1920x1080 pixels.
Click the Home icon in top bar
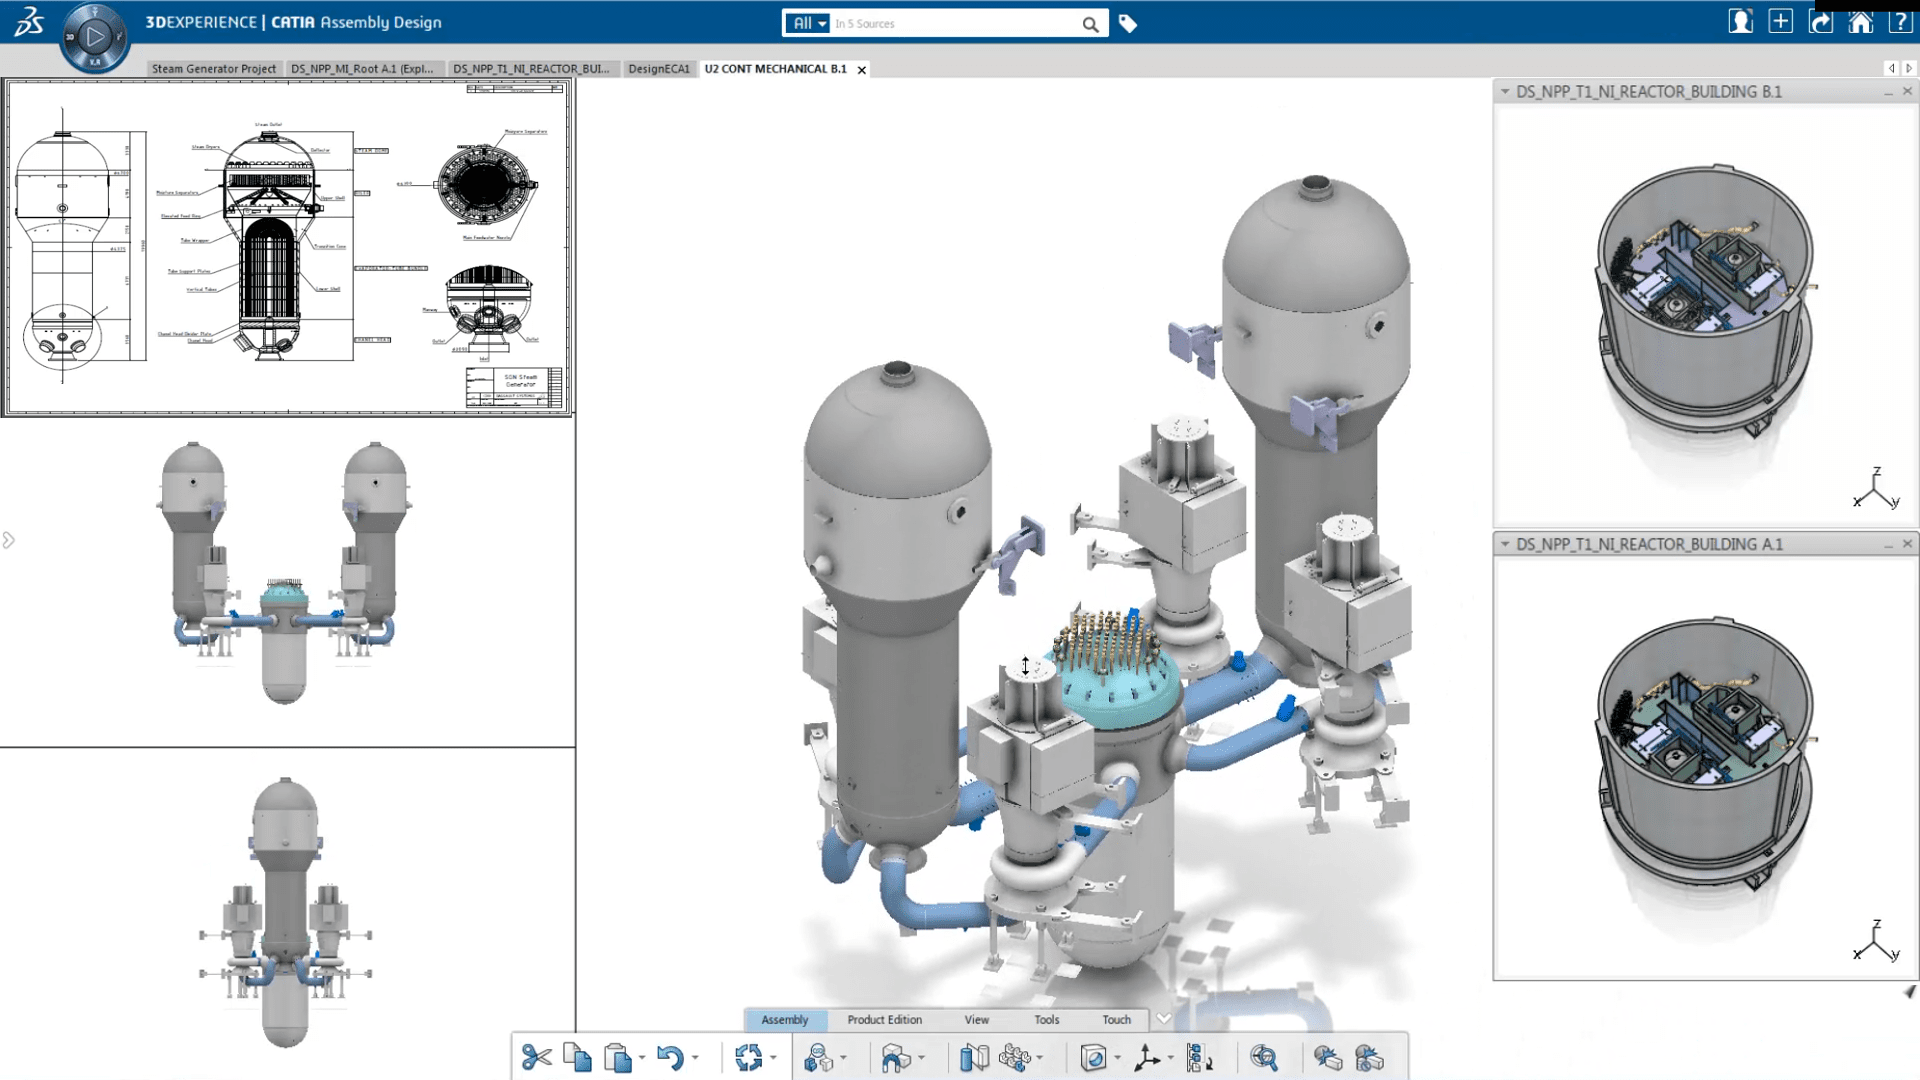click(1860, 22)
